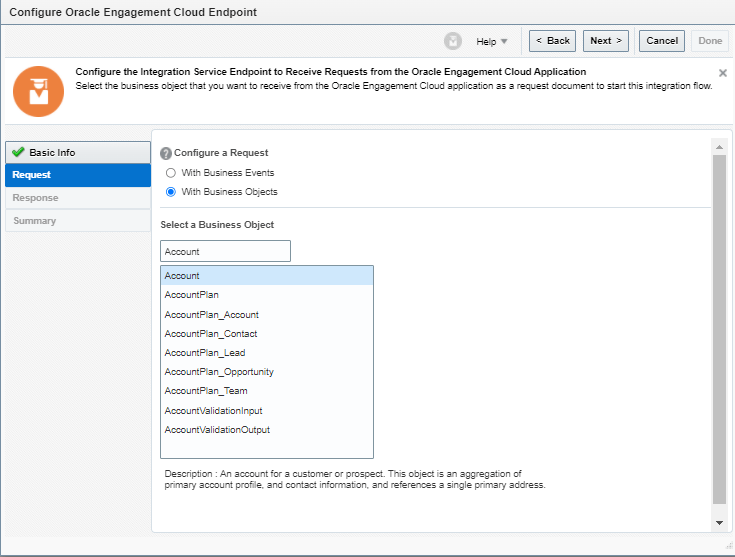Viewport: 735px width, 557px height.
Task: Select AccountPlan from the business object list
Action: 192,295
